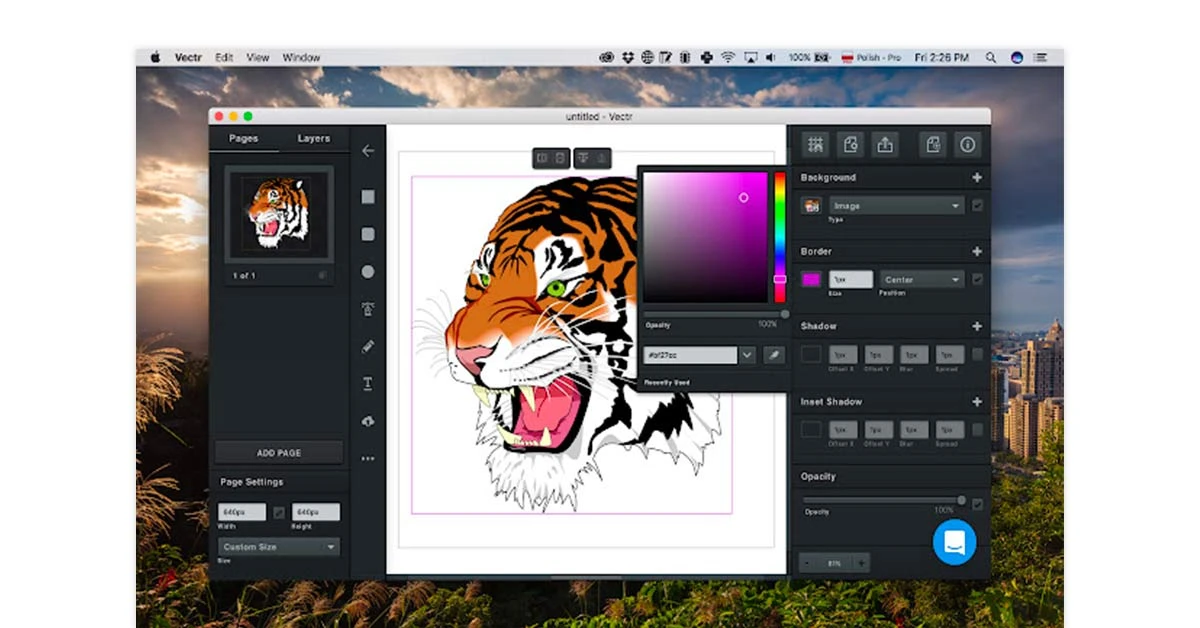Pick a color with the eyedropper icon
Viewport: 1200px width, 628px height.
point(772,354)
